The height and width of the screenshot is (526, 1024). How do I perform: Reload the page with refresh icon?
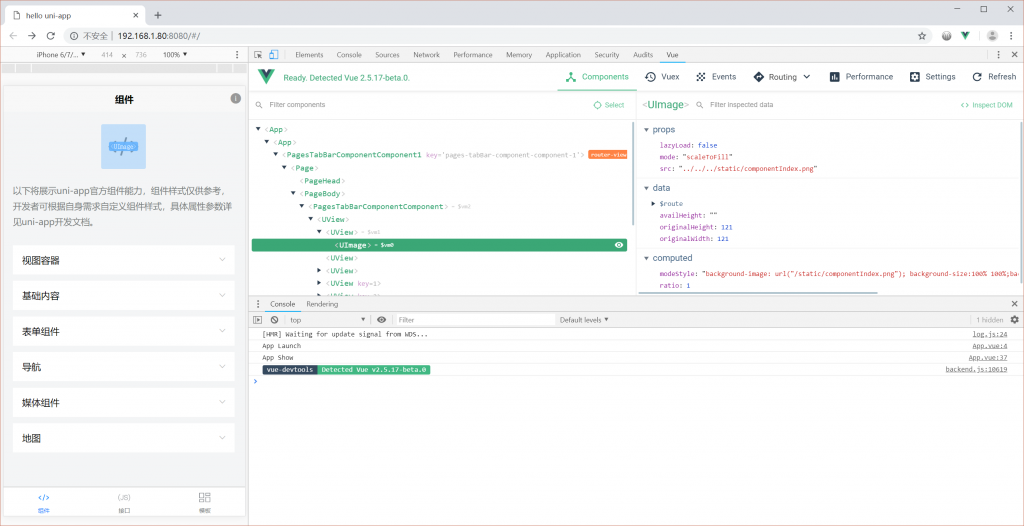point(50,36)
